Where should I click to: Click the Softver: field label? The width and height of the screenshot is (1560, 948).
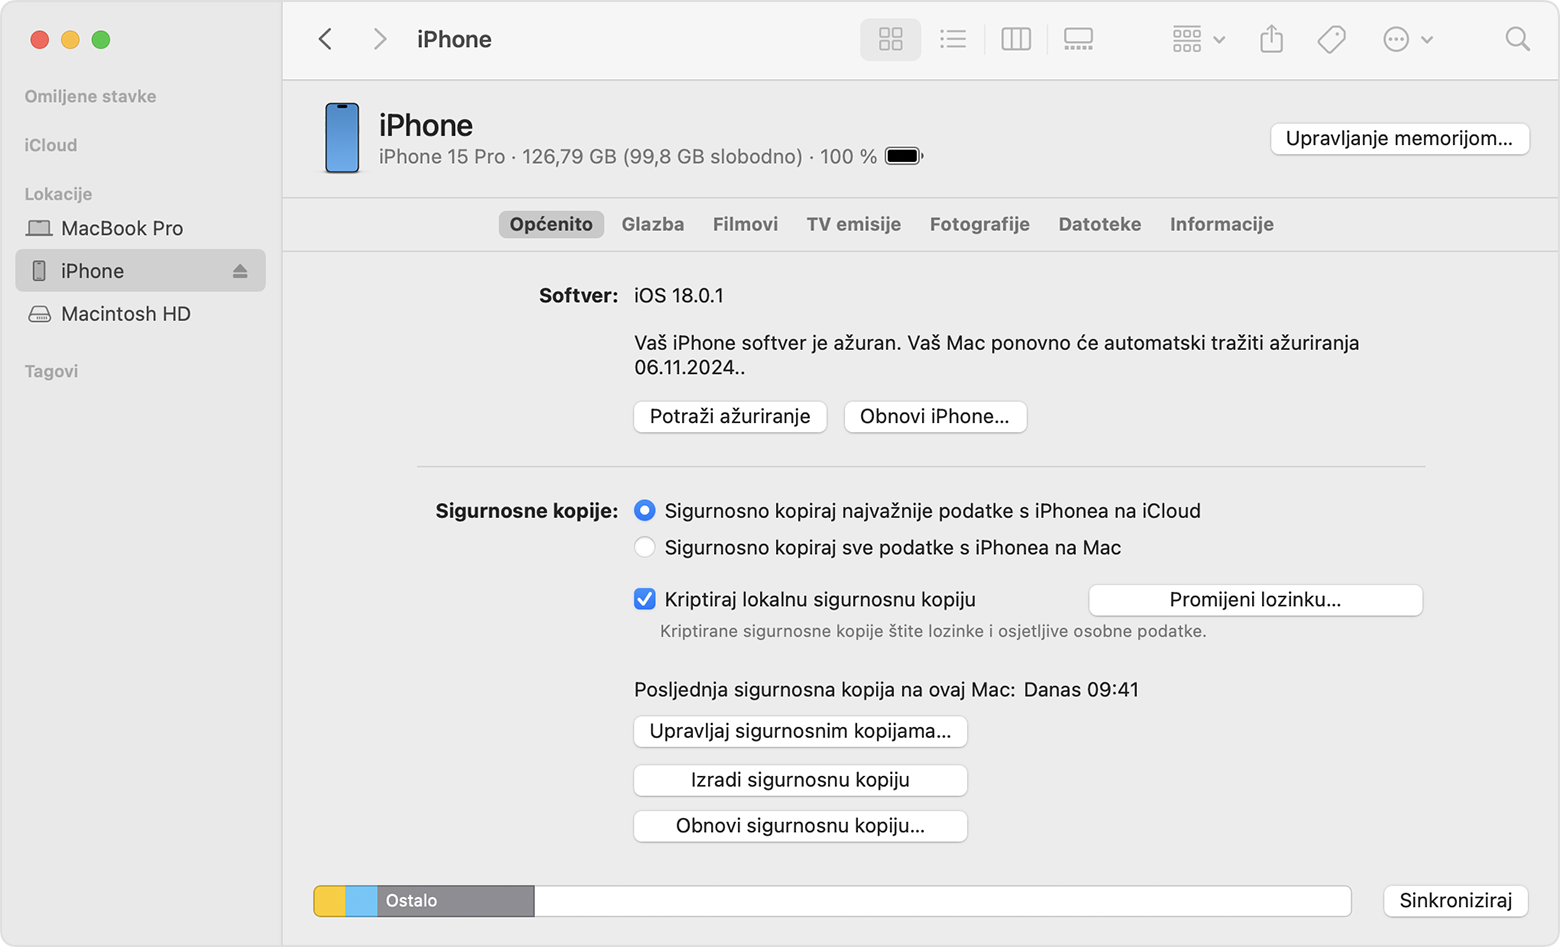(x=578, y=296)
